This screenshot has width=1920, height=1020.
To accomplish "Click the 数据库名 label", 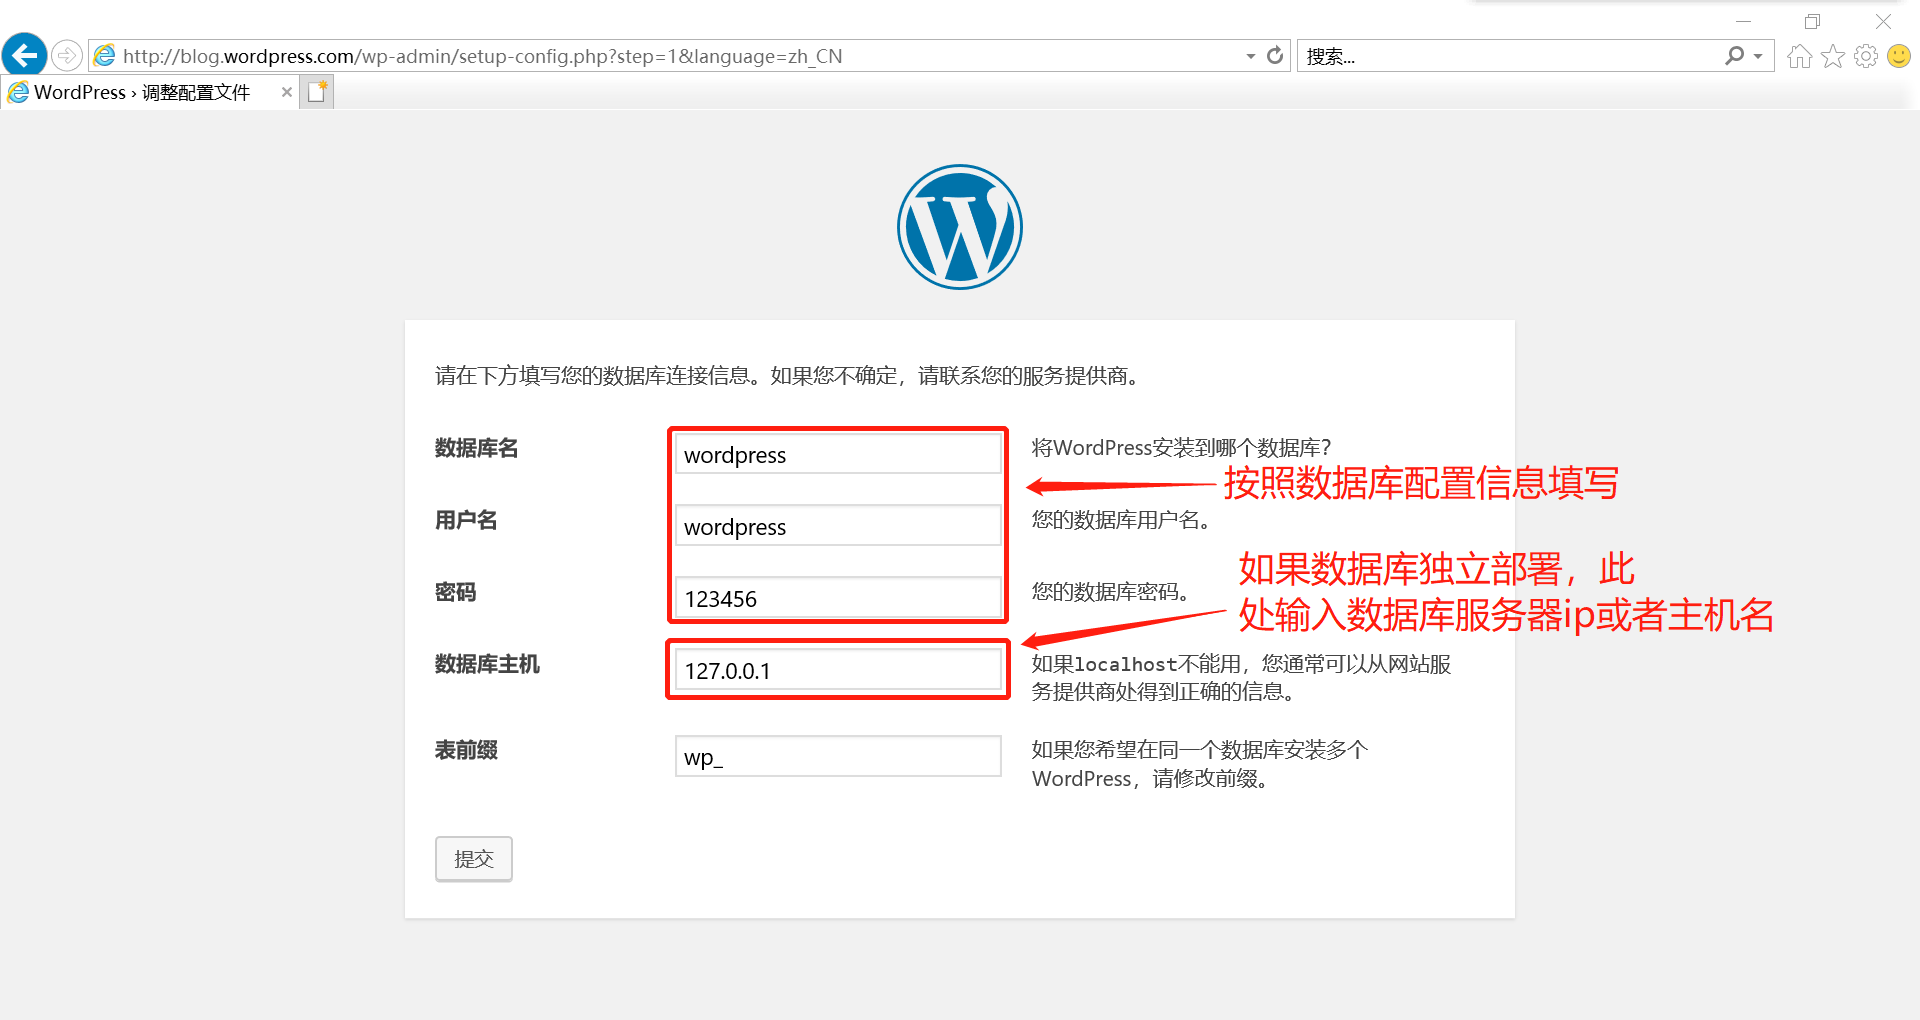I will (x=477, y=448).
